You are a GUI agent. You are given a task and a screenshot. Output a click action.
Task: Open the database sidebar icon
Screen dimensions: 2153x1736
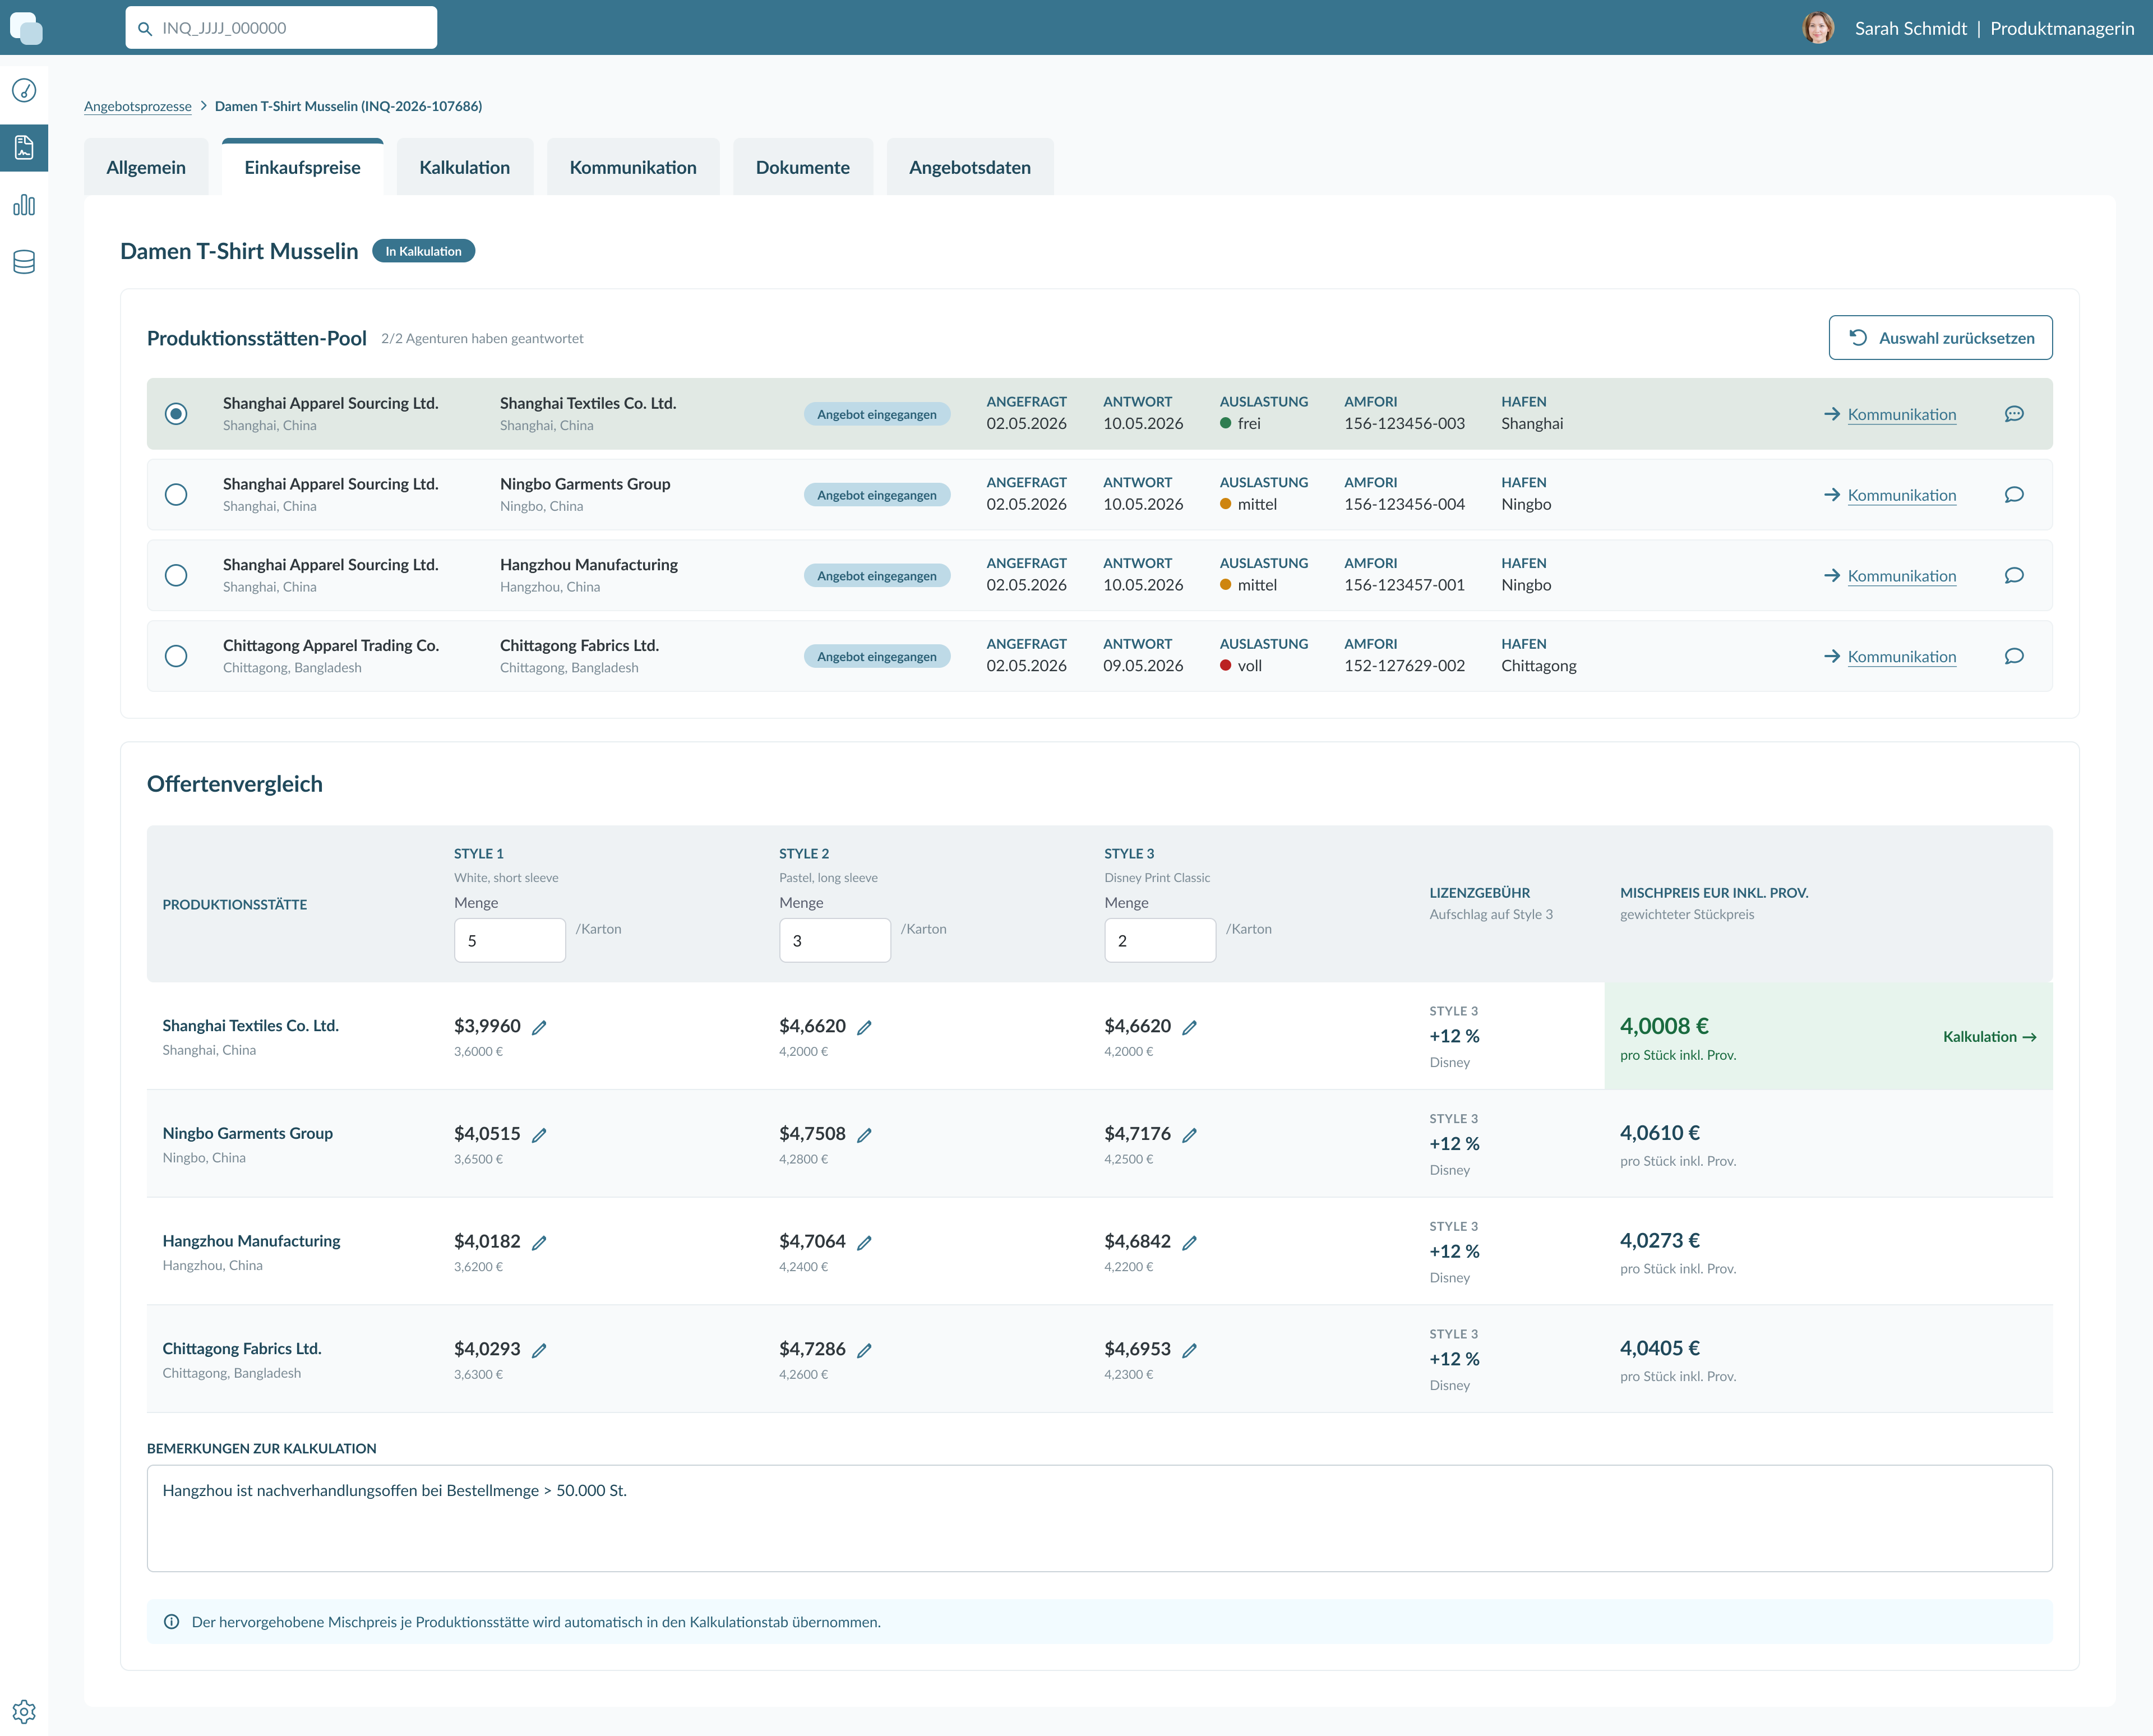coord(24,262)
